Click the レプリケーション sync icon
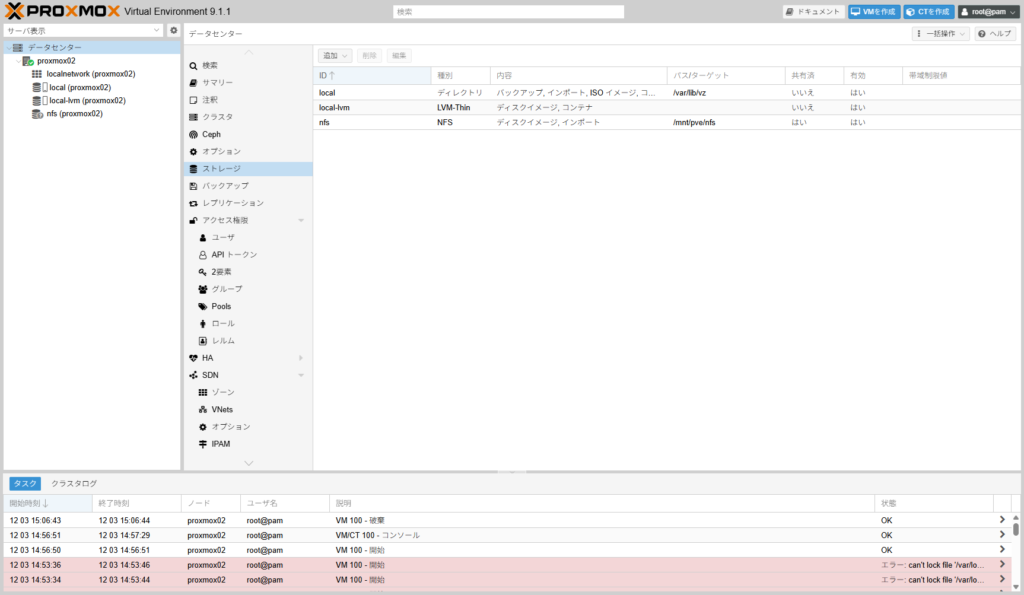Screen dimensions: 1024x595 (193, 203)
